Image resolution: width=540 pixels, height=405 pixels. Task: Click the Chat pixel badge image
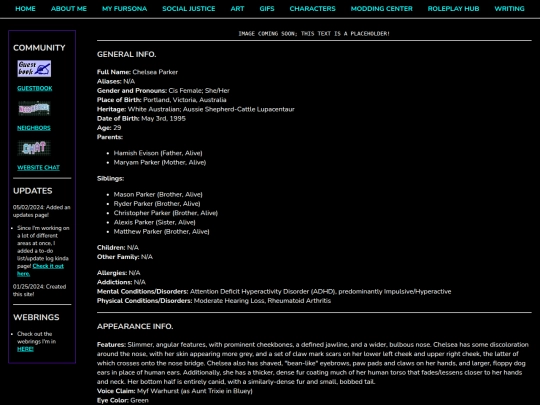(x=34, y=148)
